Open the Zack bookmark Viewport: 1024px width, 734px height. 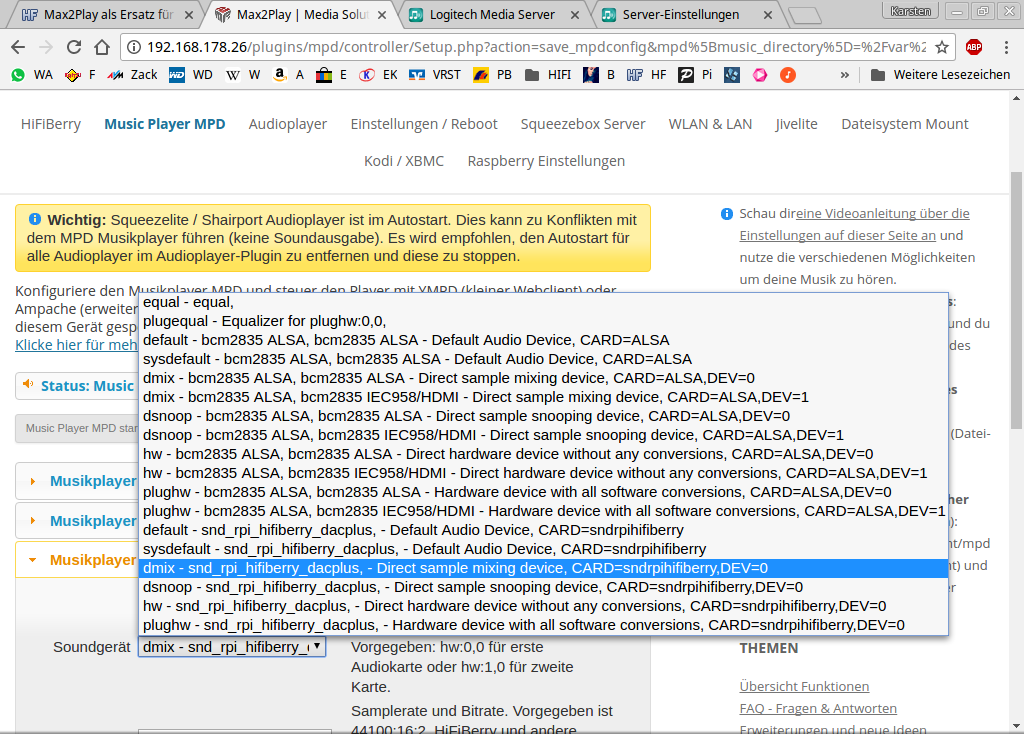pos(133,75)
